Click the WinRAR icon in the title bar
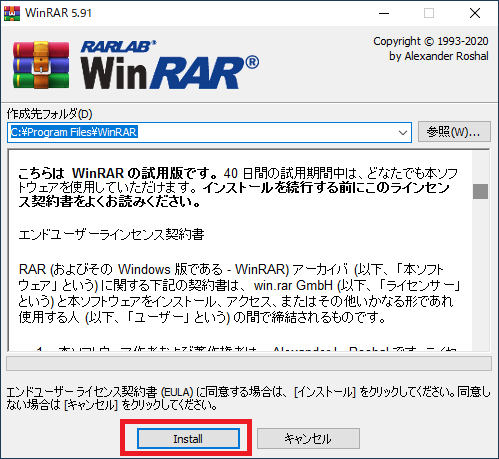This screenshot has width=499, height=459. pyautogui.click(x=12, y=13)
